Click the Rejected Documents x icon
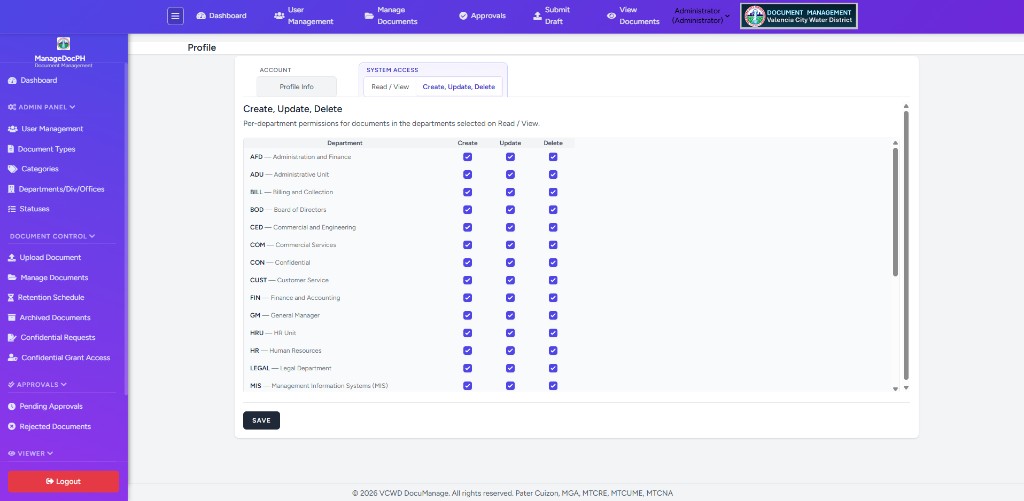This screenshot has height=501, width=1024. click(x=12, y=427)
